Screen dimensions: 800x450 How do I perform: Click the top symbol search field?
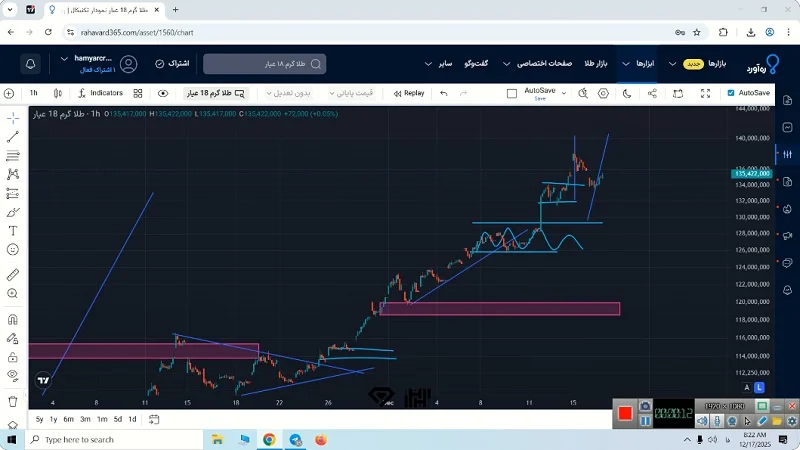click(x=265, y=64)
